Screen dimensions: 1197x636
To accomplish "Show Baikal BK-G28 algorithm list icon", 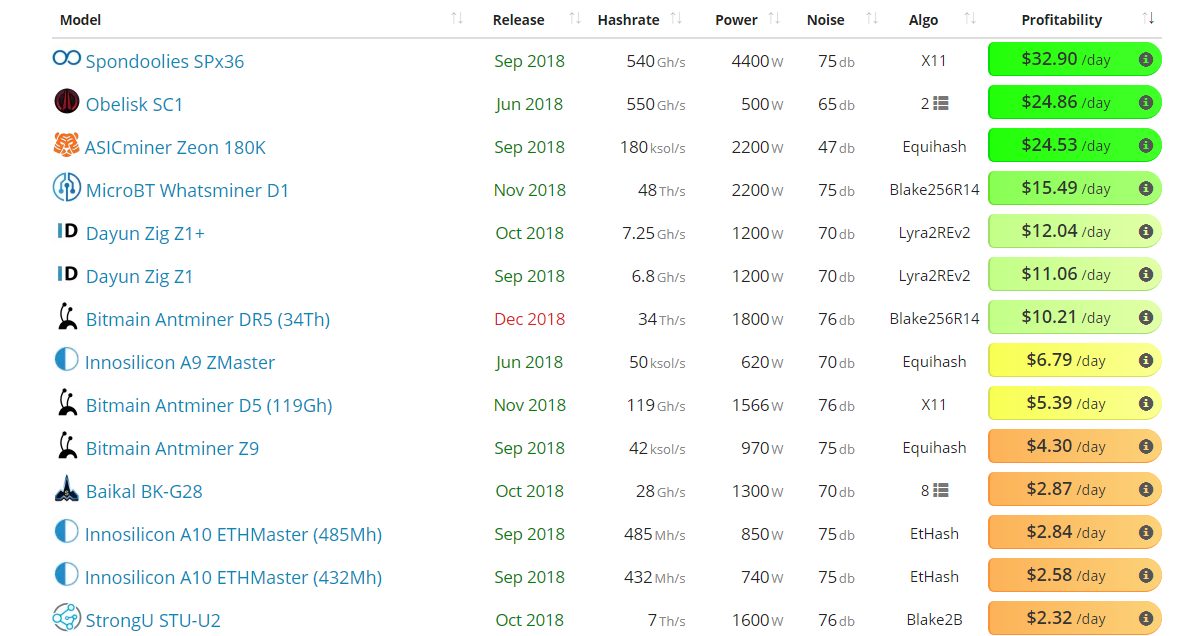I will 940,490.
